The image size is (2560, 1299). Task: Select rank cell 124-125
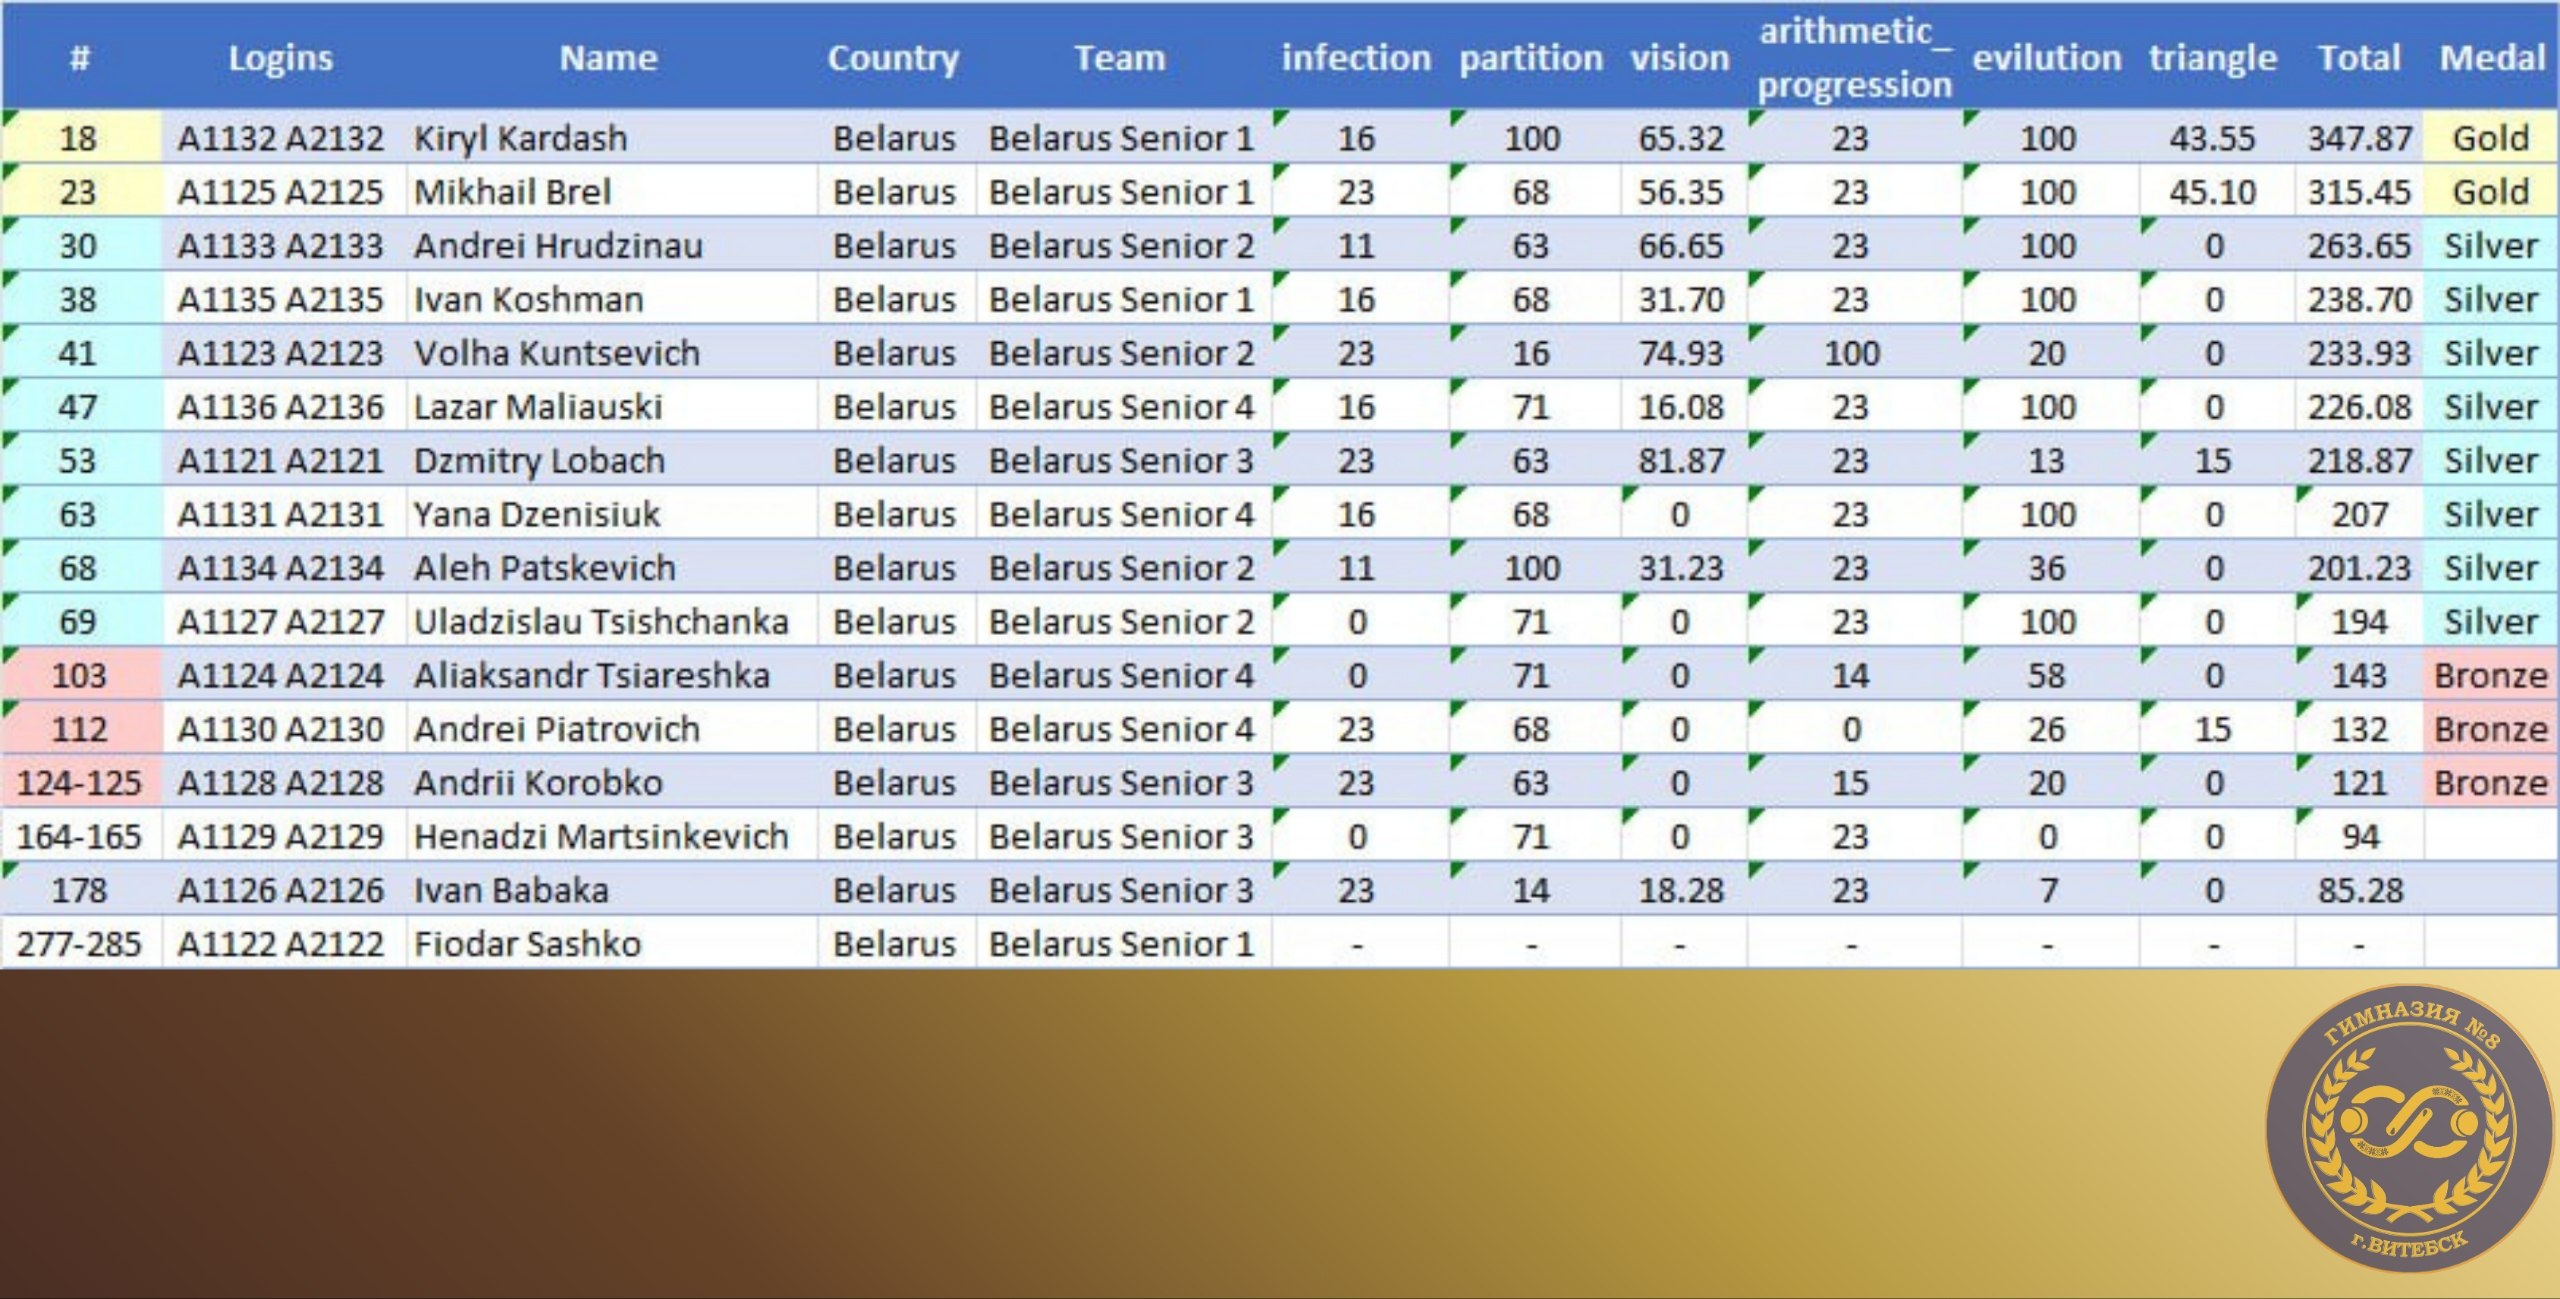tap(79, 783)
